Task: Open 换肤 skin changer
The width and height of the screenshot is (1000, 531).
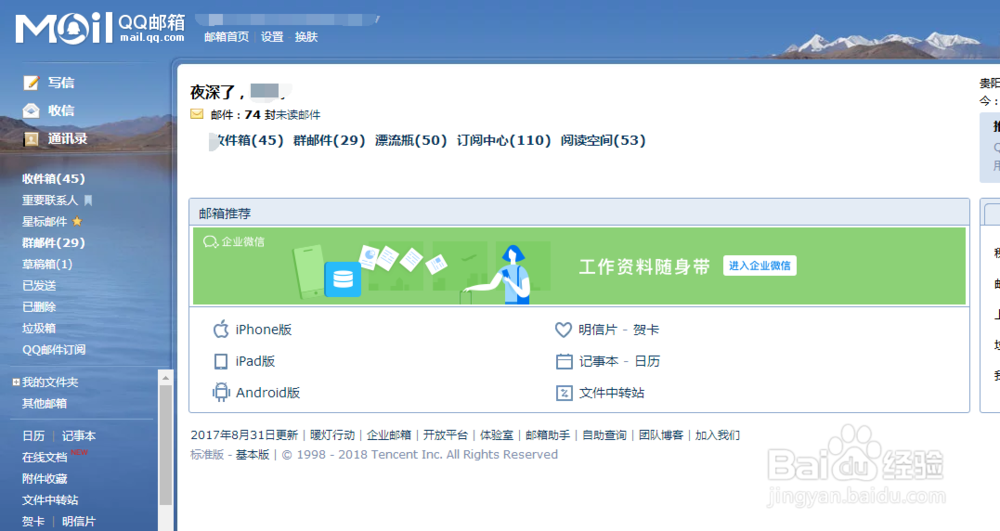Action: [306, 37]
